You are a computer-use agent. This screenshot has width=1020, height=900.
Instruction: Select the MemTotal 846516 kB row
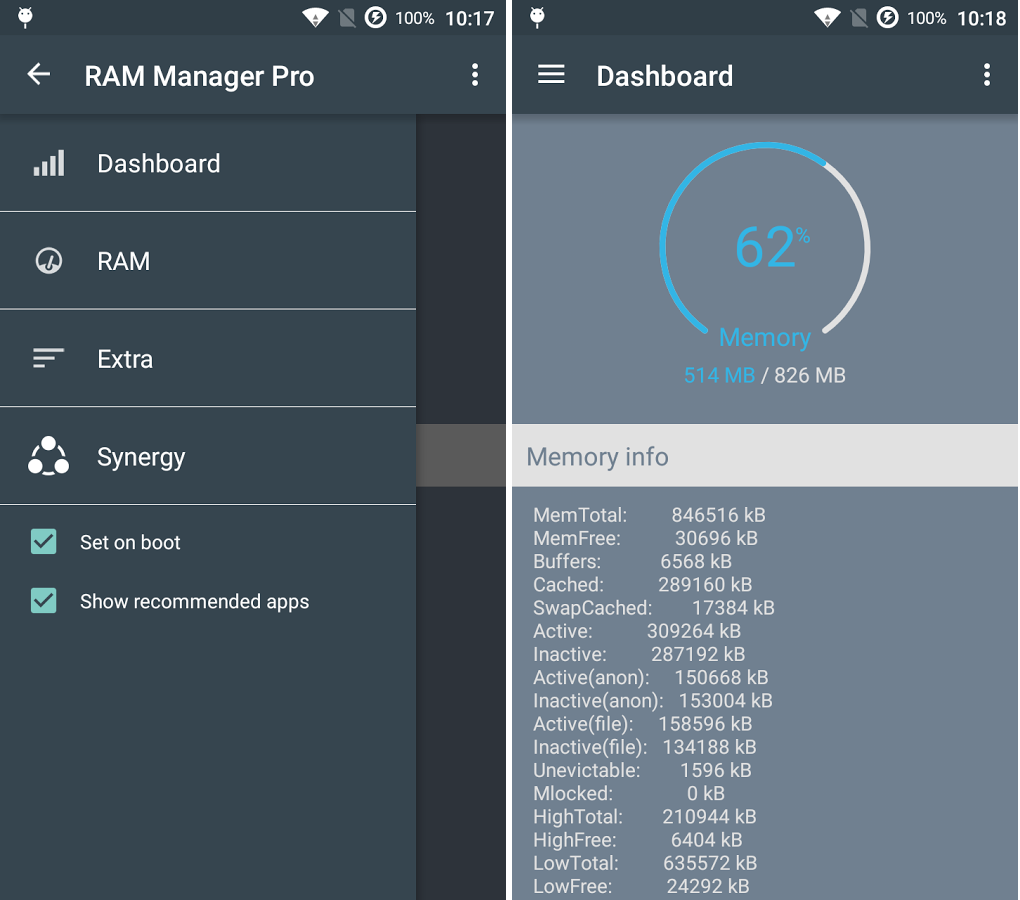[x=649, y=515]
